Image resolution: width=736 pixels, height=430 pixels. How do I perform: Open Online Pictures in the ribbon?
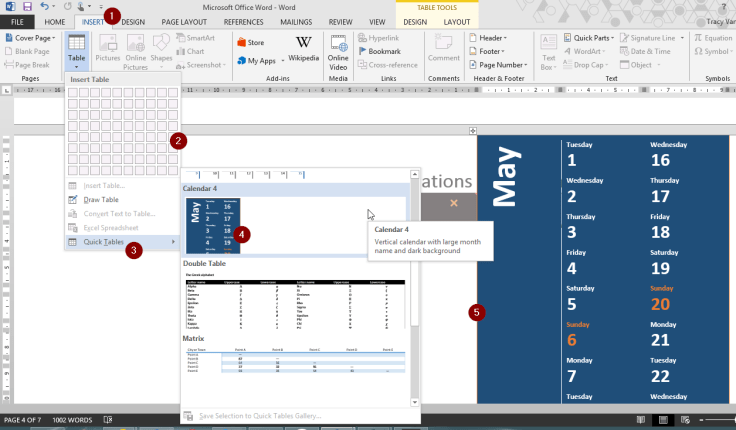point(136,53)
